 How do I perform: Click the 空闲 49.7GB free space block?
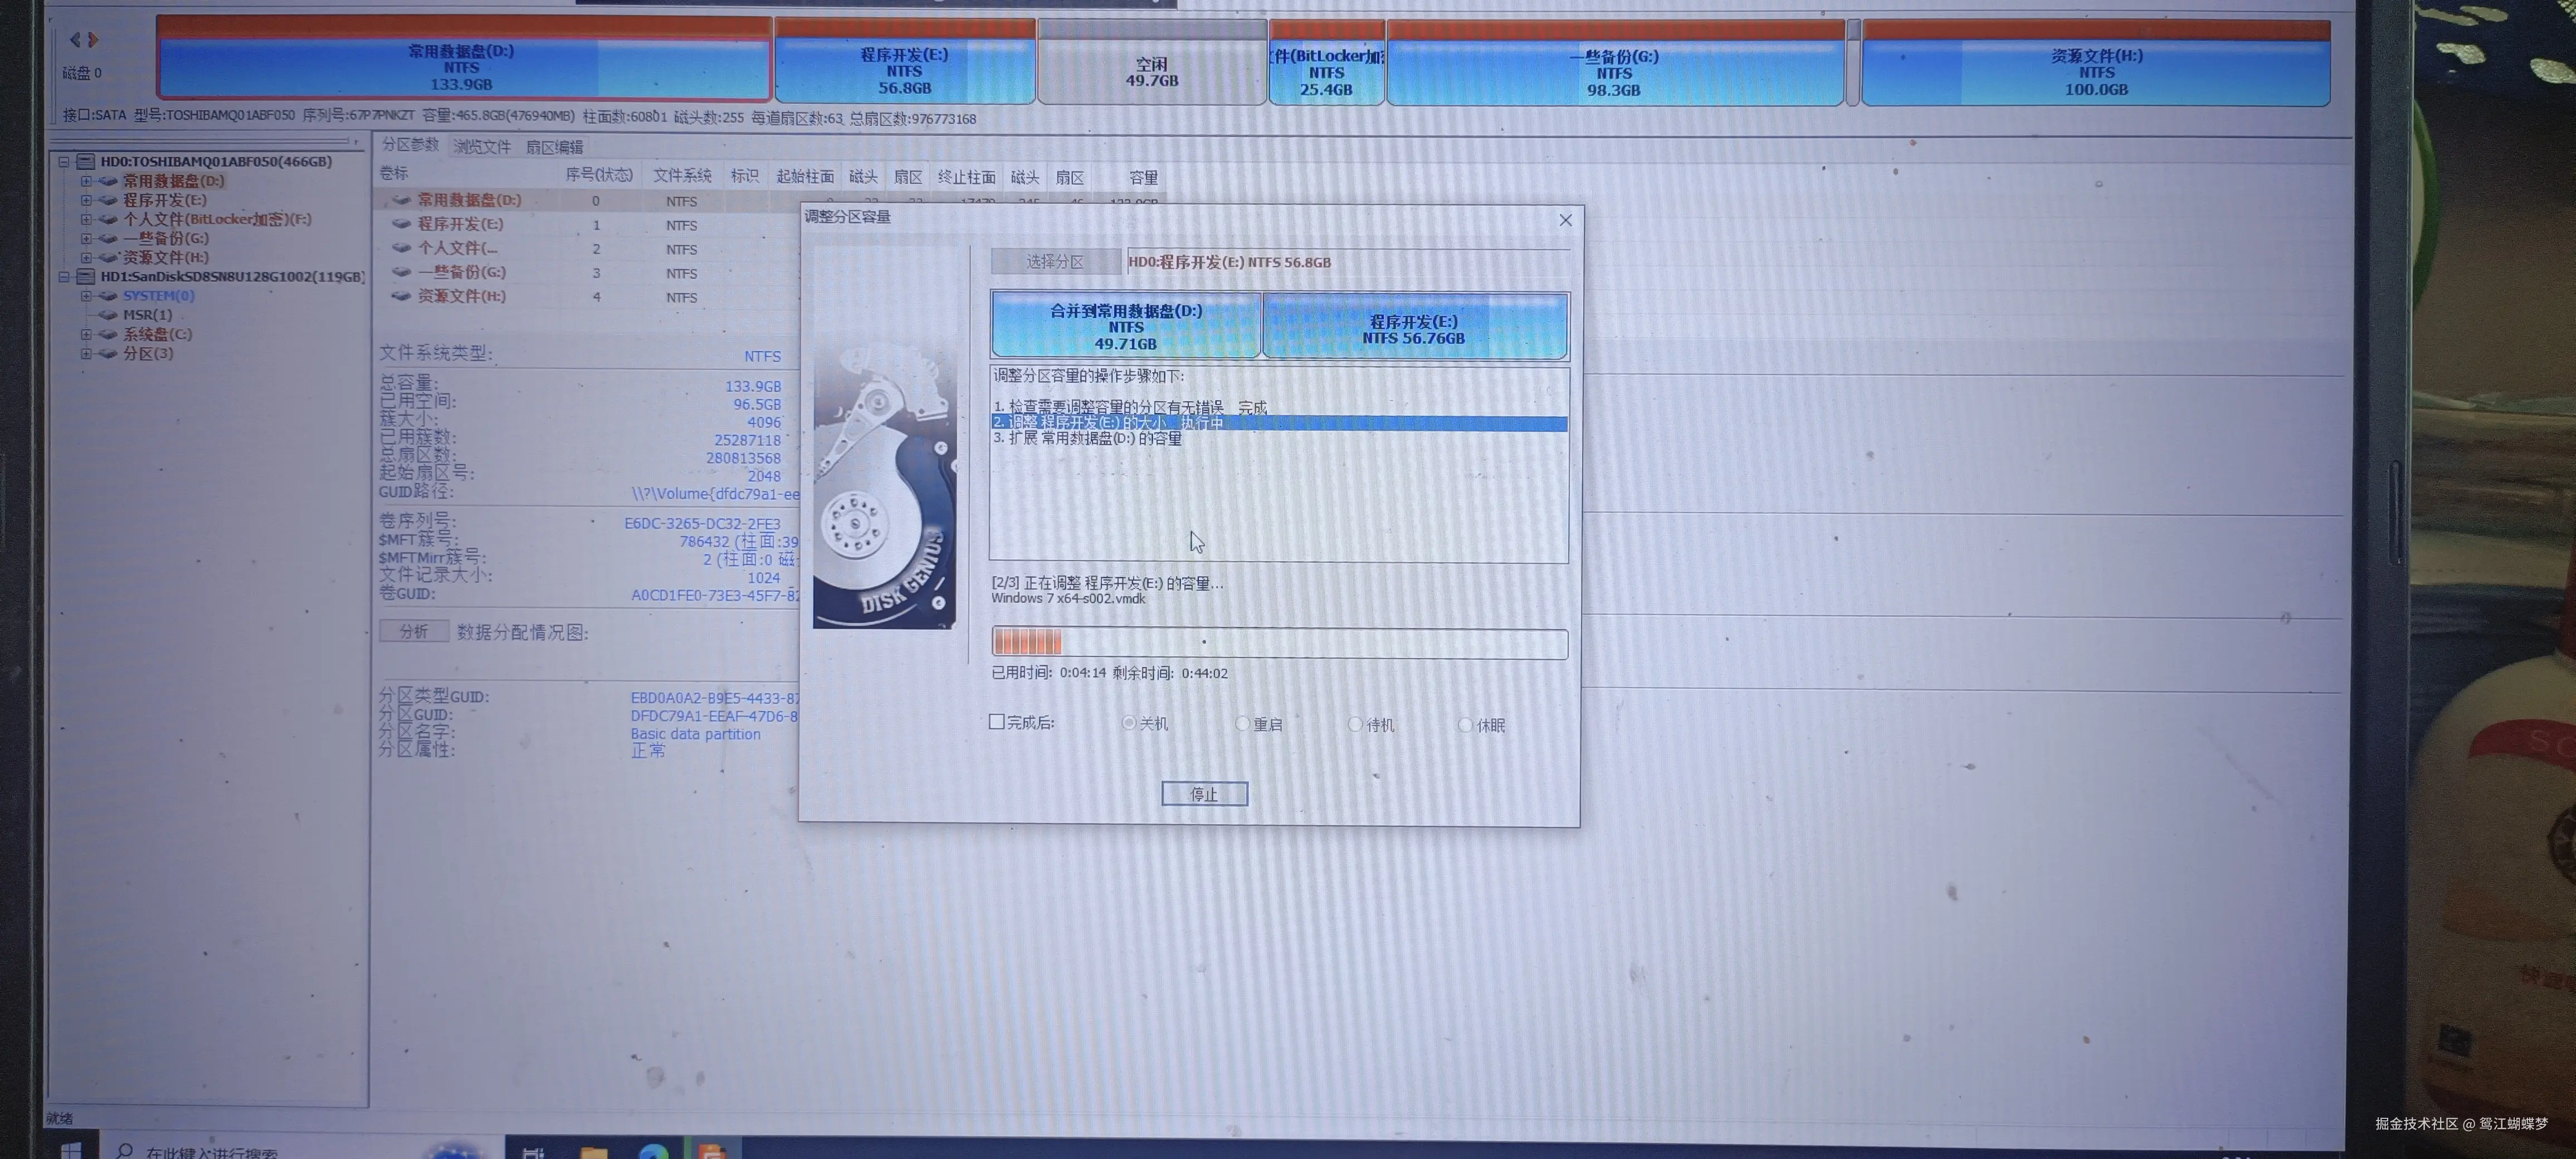[x=1151, y=72]
